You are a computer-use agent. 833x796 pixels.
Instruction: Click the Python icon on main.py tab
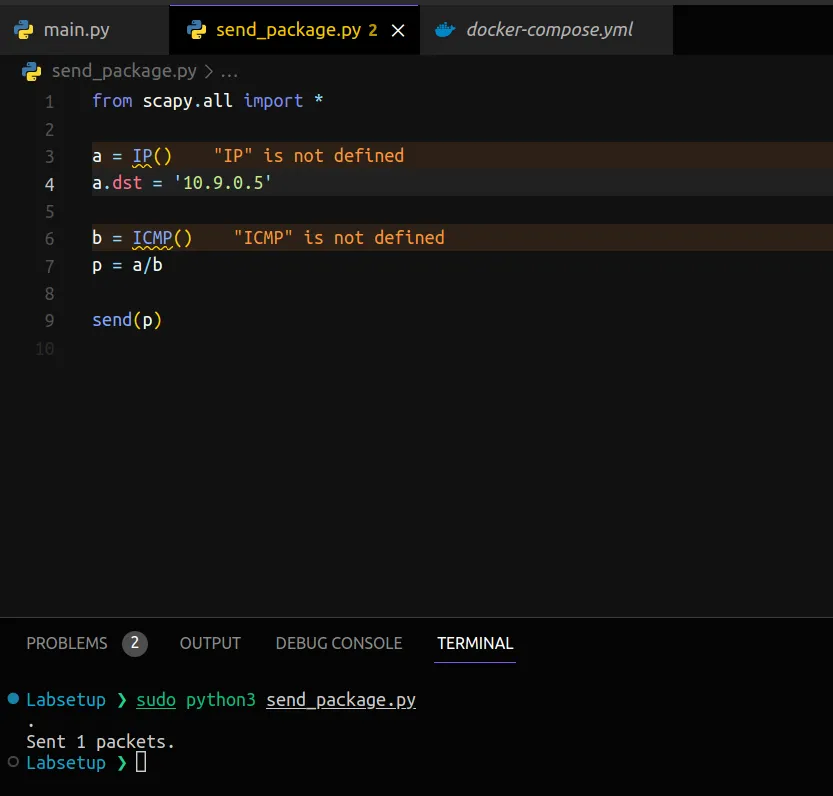[24, 30]
